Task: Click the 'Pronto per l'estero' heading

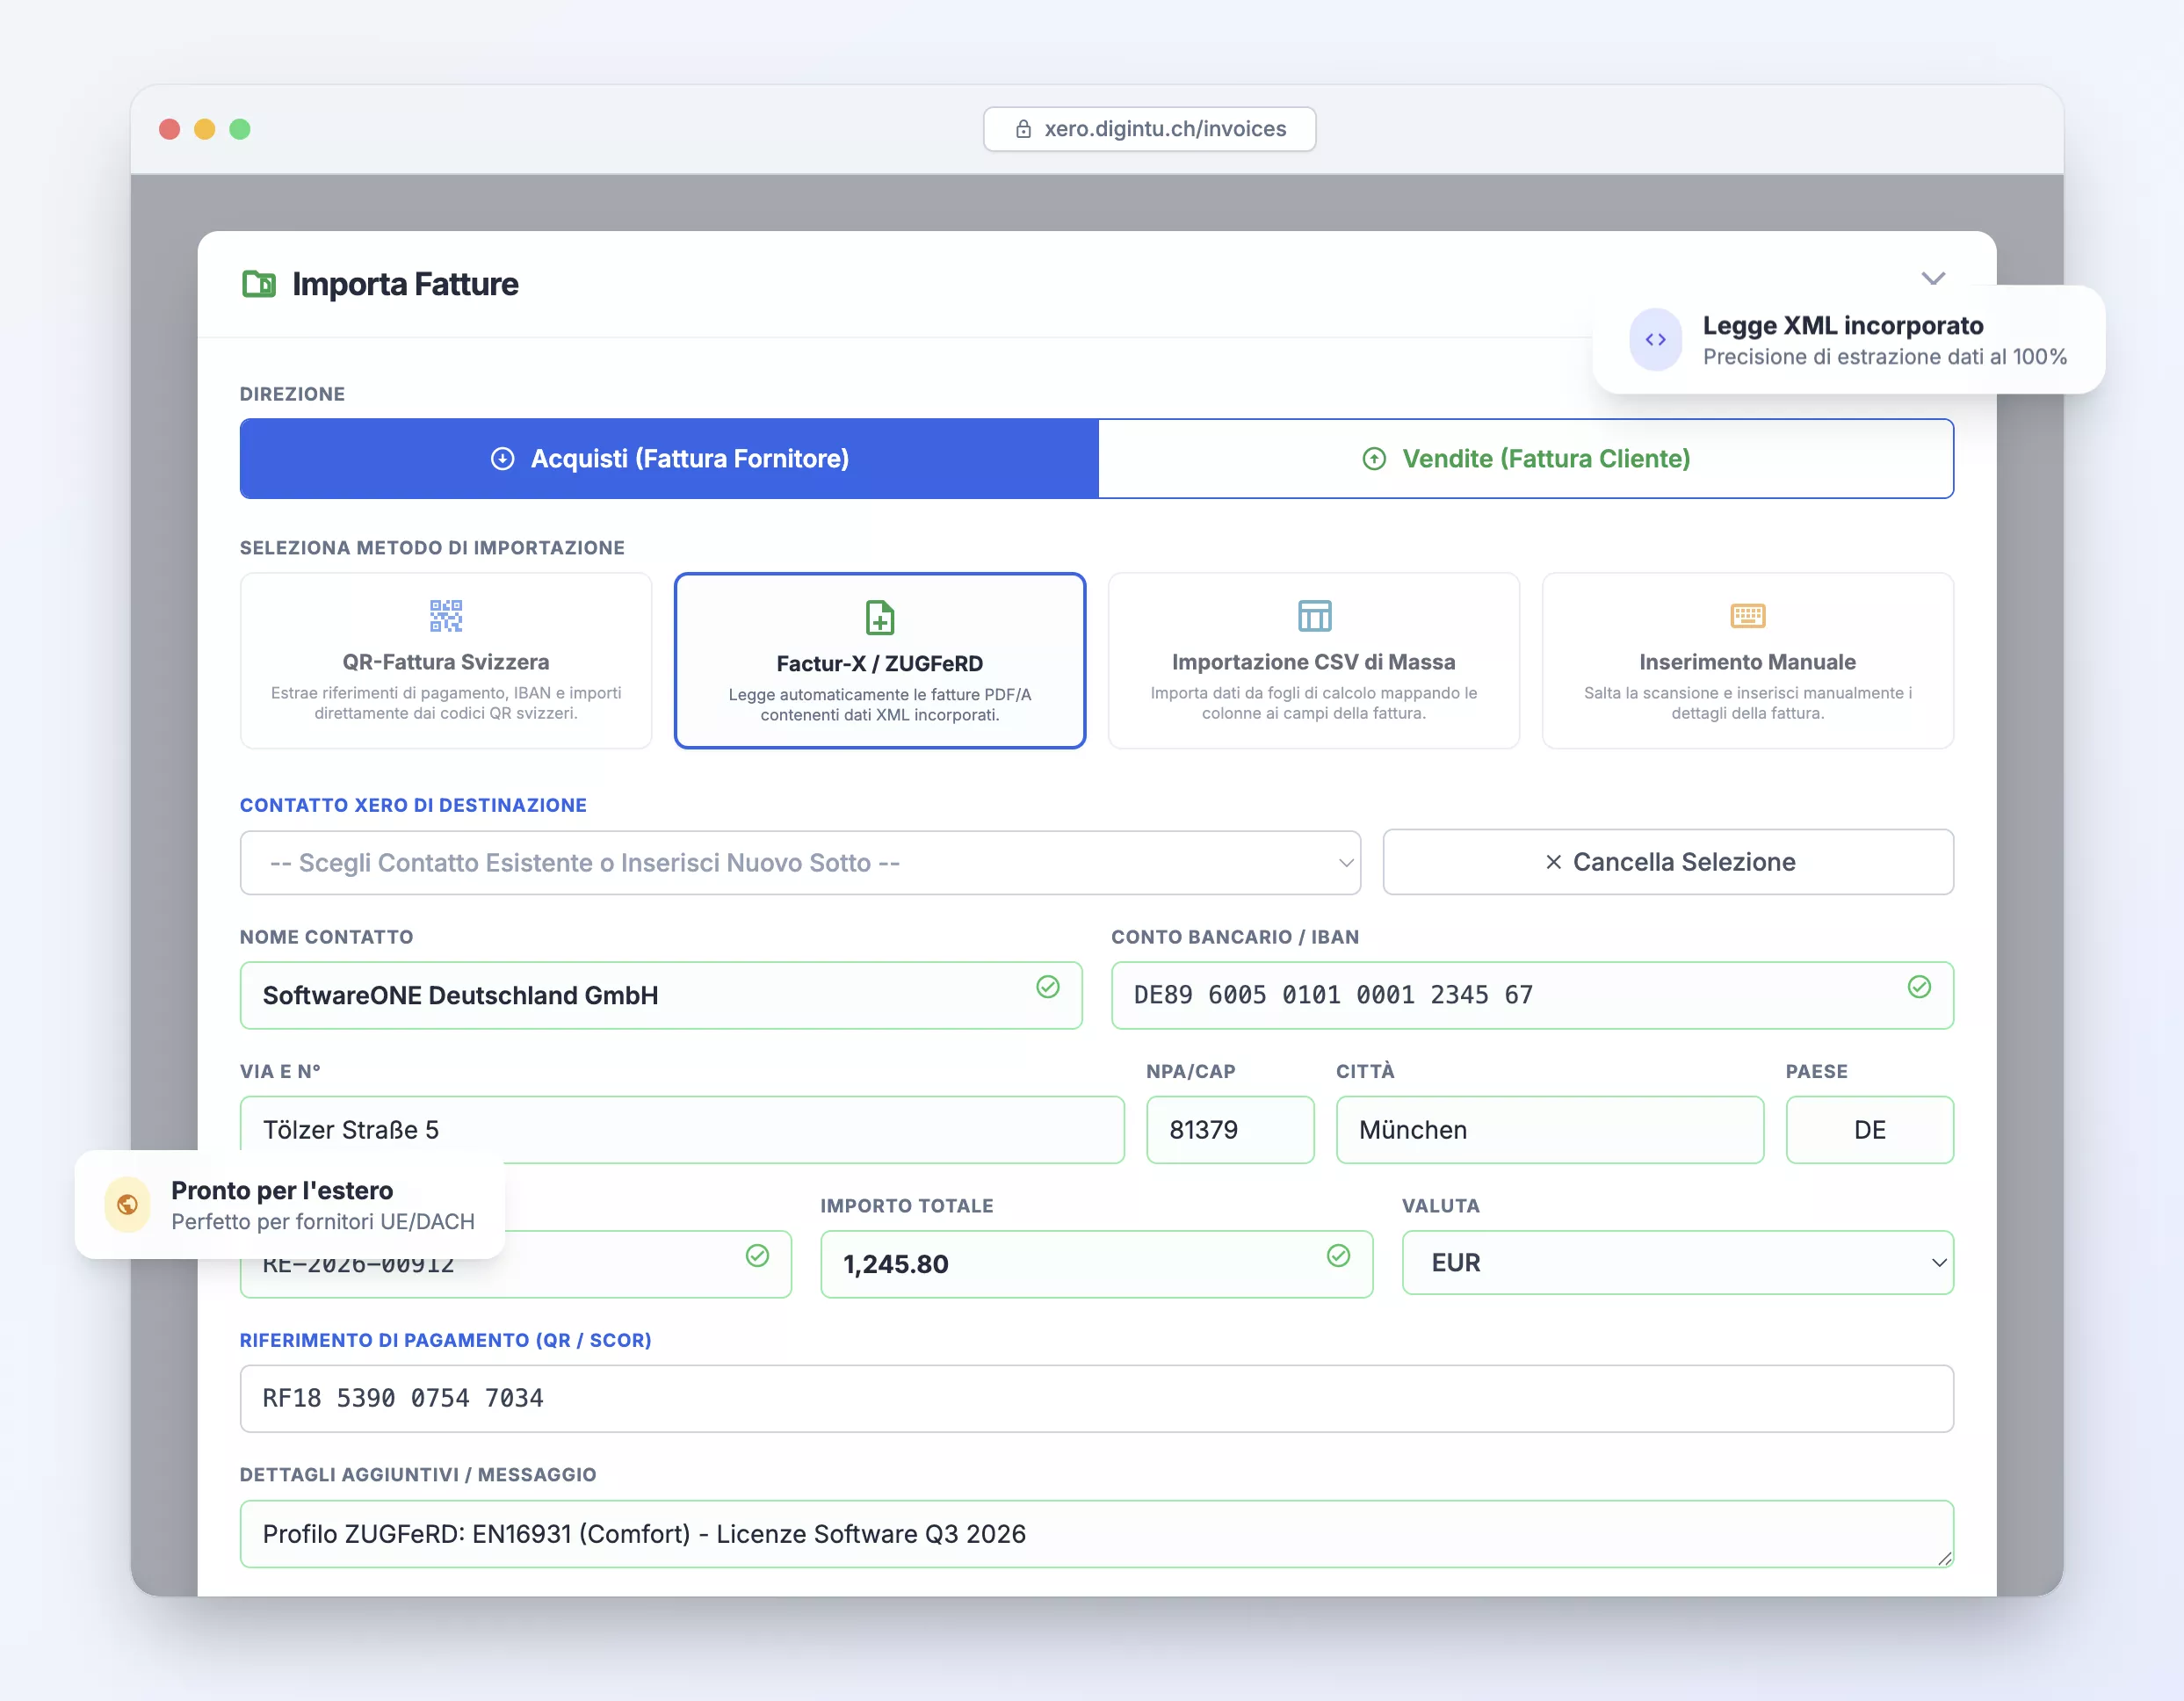Action: coord(282,1190)
